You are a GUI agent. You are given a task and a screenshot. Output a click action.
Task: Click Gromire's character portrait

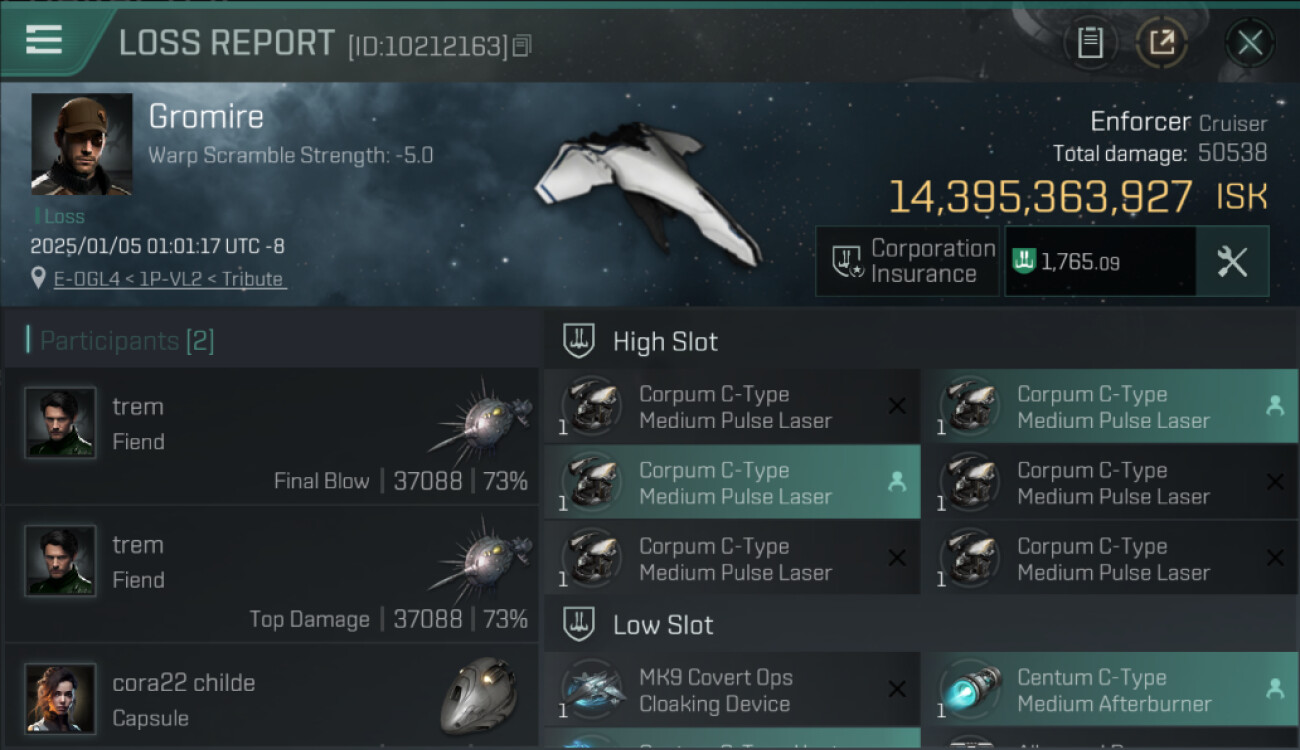82,144
